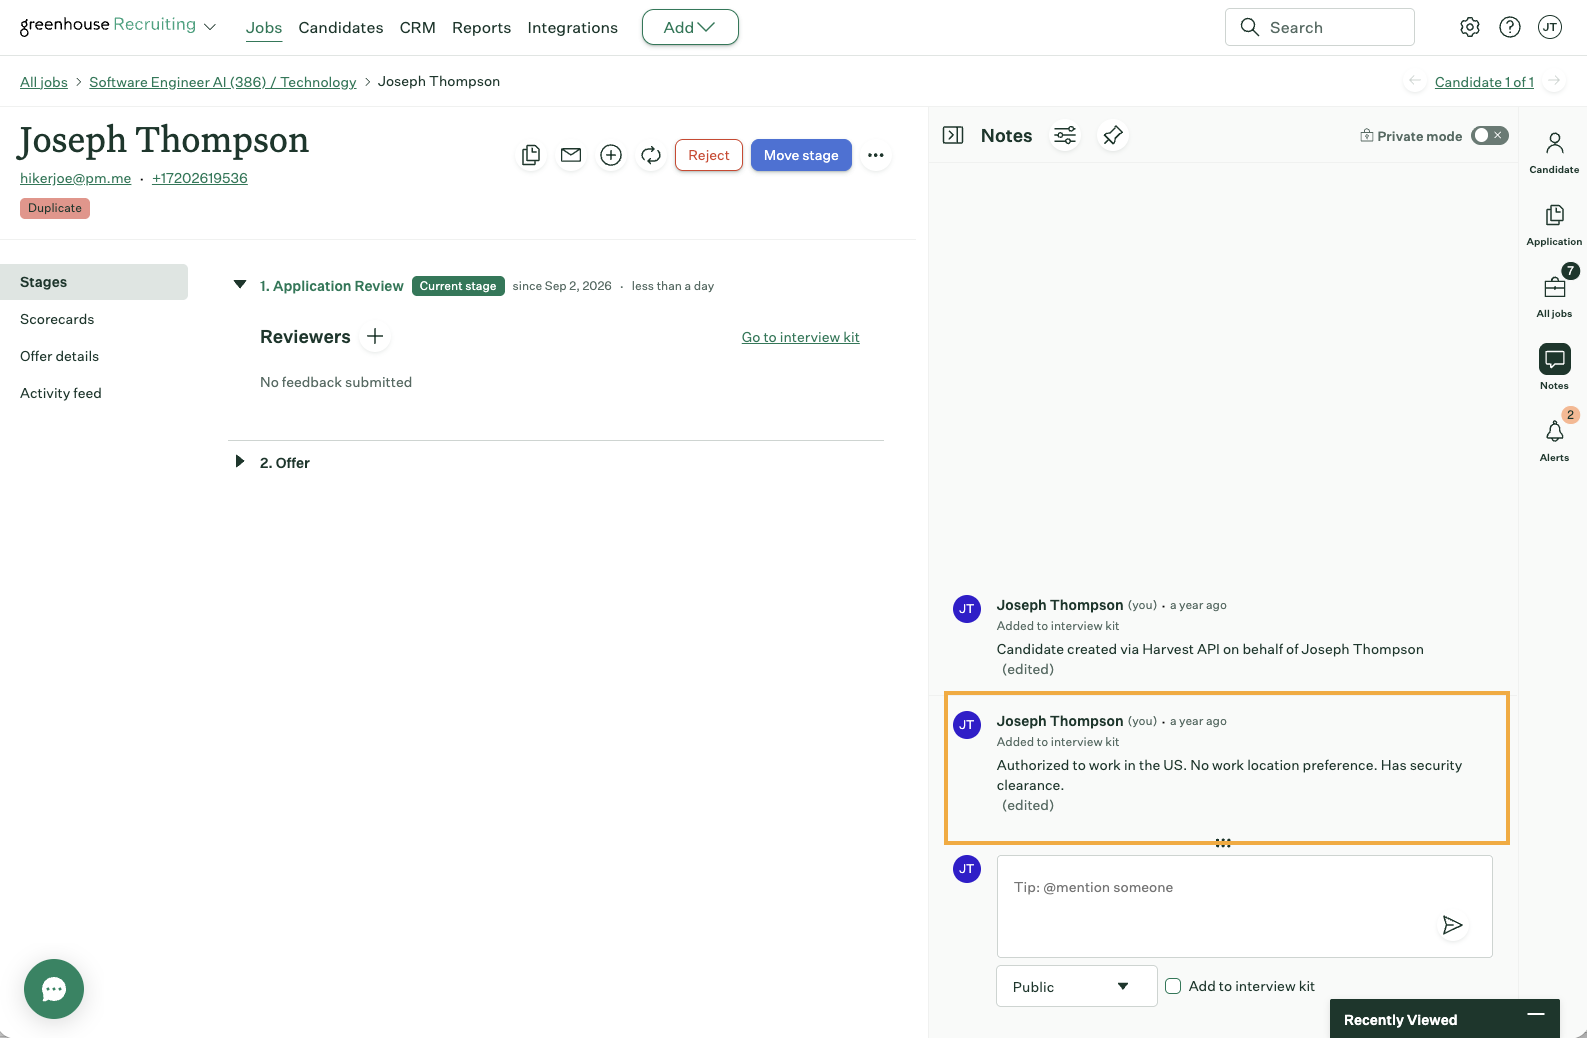
Task: Toggle Private mode switch
Action: 1489,135
